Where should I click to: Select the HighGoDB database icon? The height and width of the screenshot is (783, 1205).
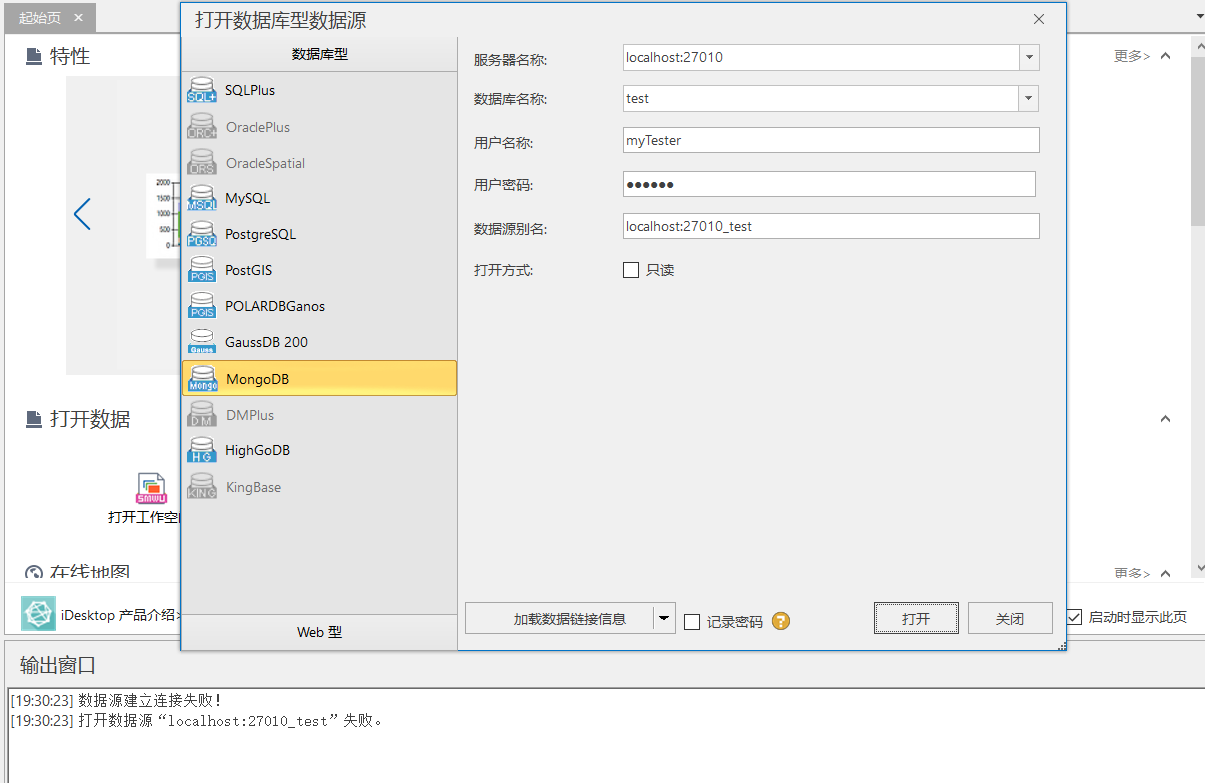pos(202,450)
